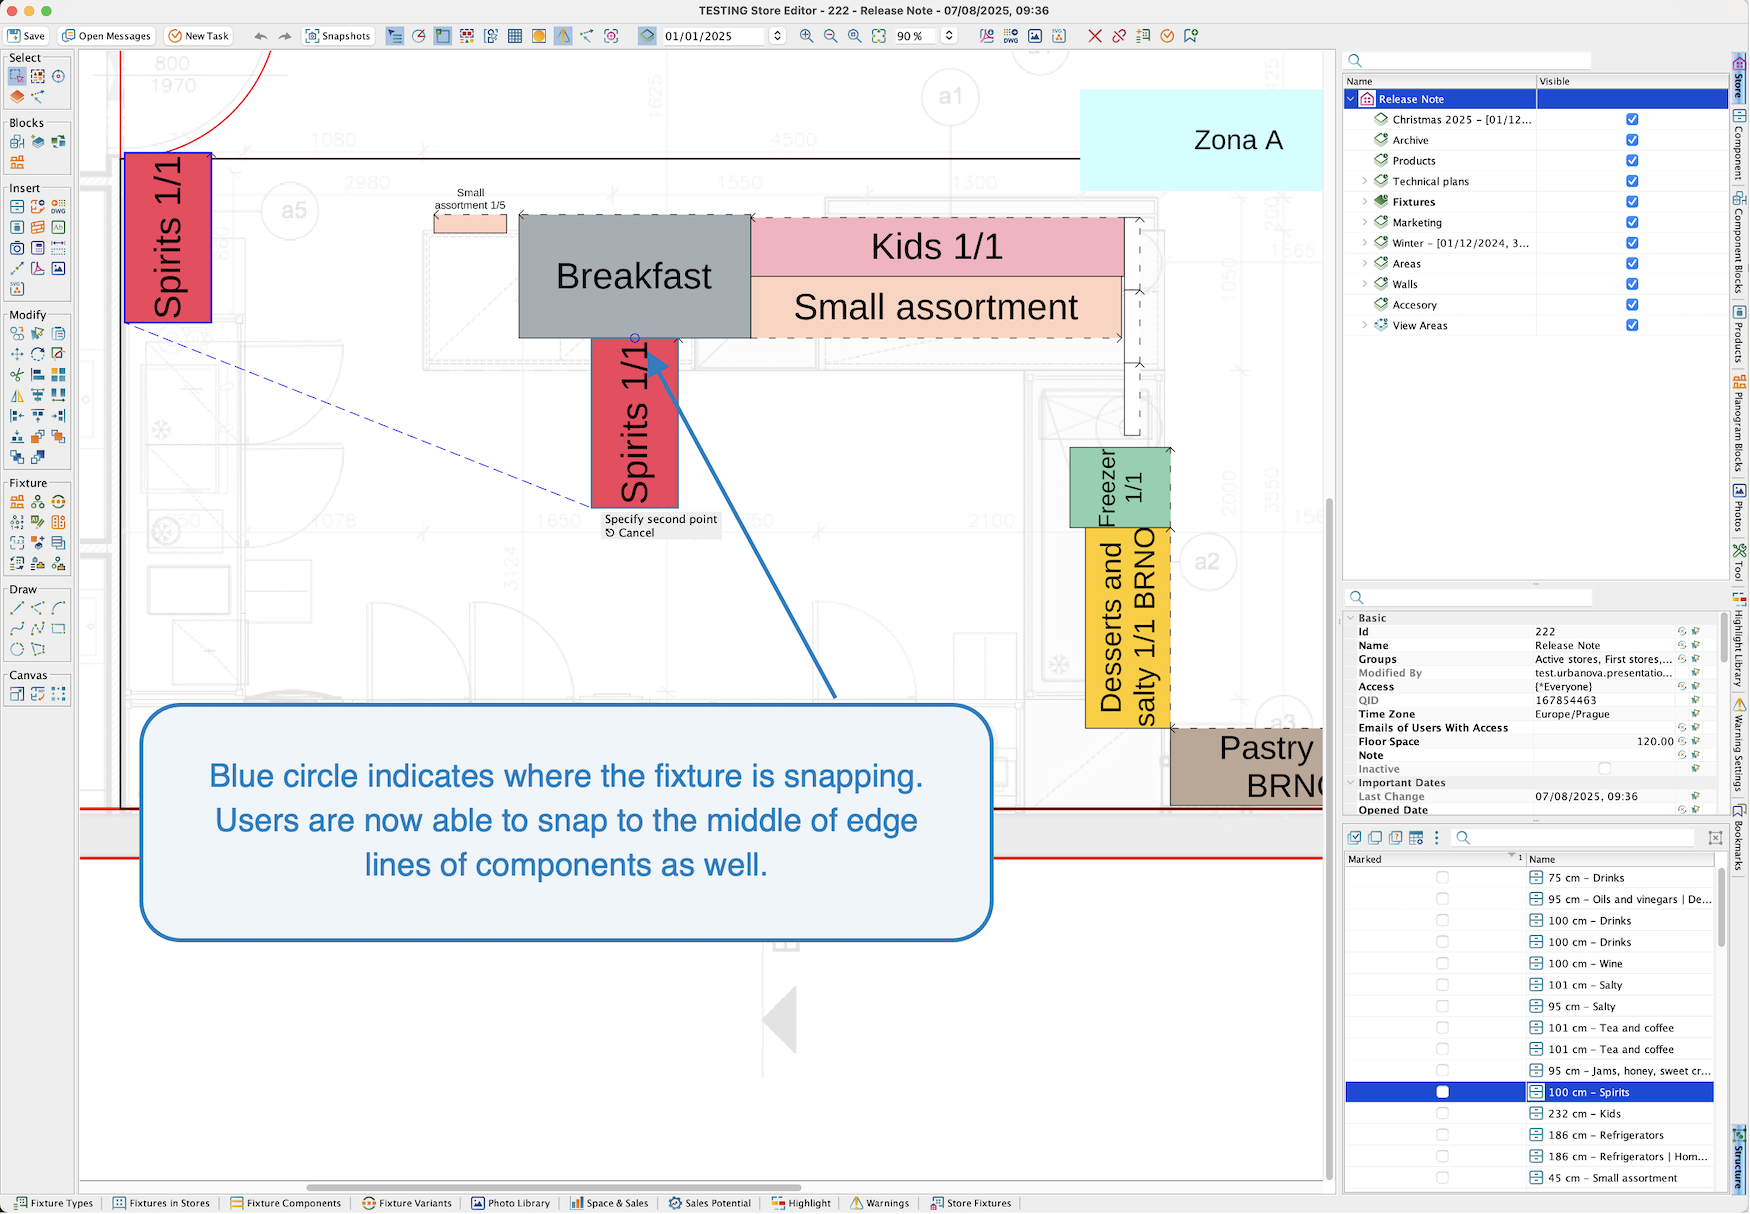This screenshot has height=1214, width=1750.
Task: Click the bookmark add icon in the toolbar
Action: coord(1191,36)
